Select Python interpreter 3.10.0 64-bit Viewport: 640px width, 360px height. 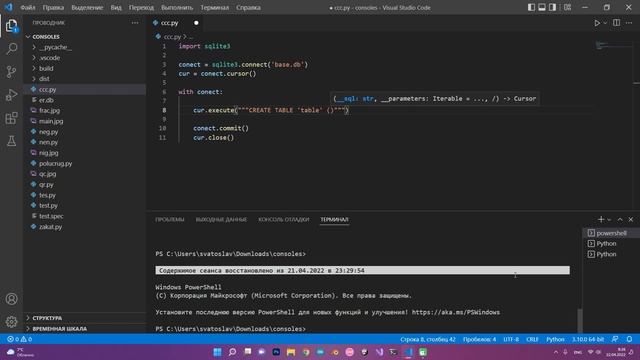click(x=588, y=339)
